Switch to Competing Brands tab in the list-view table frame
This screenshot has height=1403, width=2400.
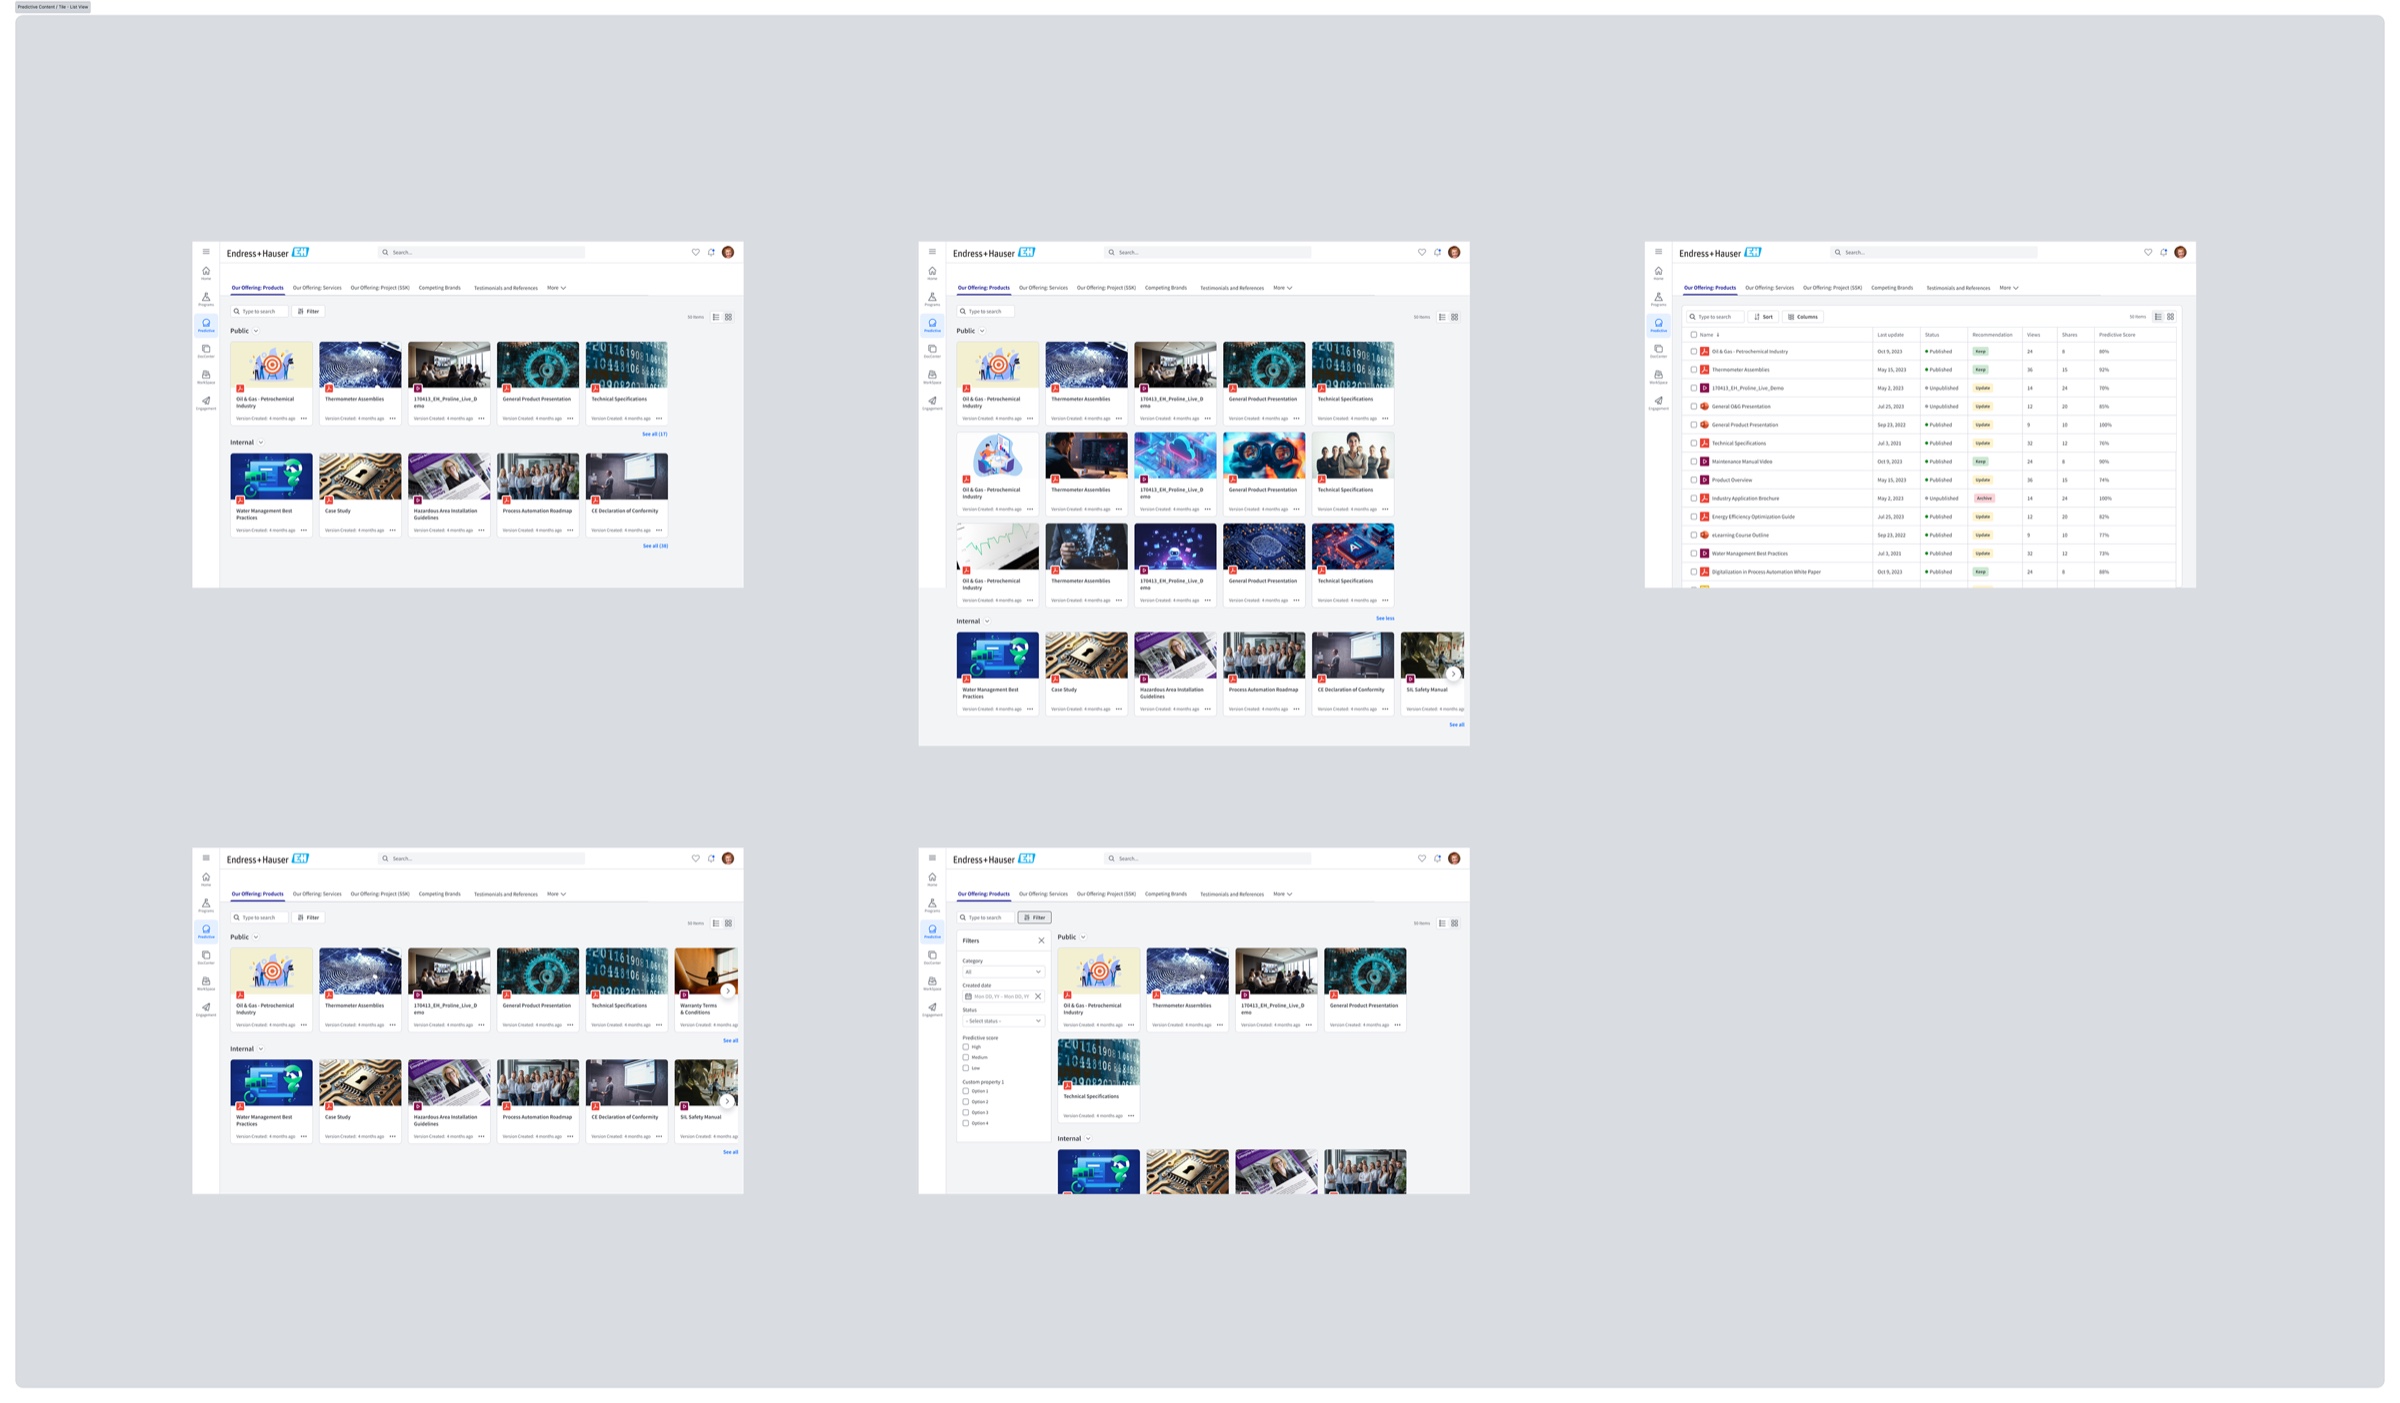pyautogui.click(x=1892, y=288)
